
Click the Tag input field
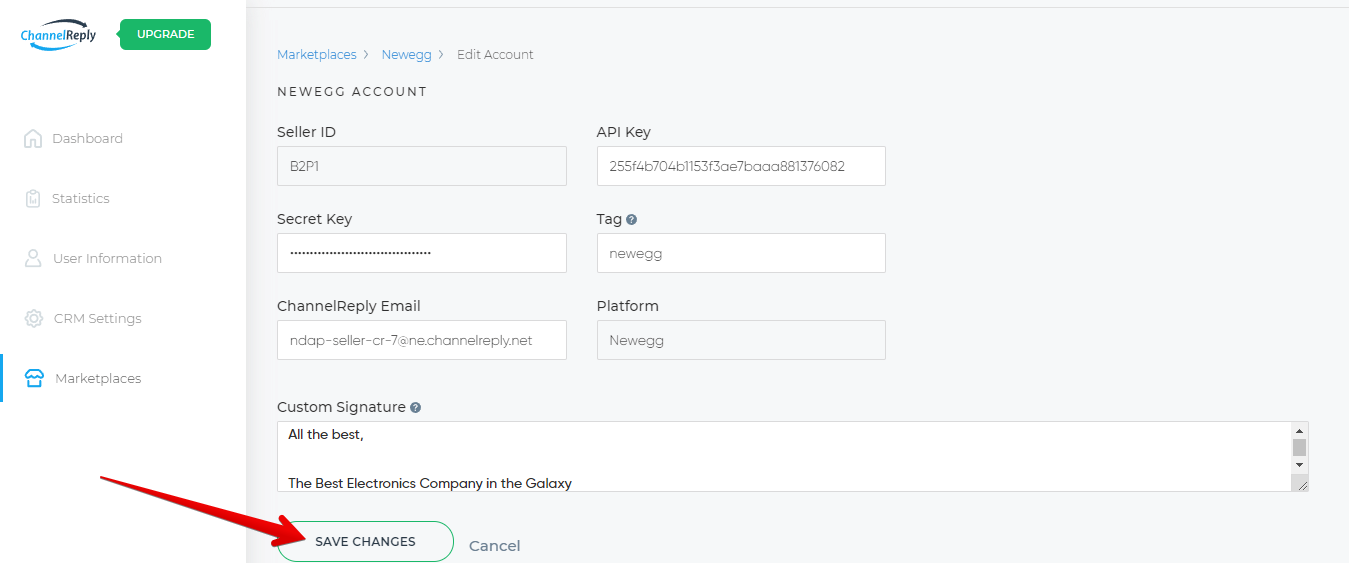point(741,253)
